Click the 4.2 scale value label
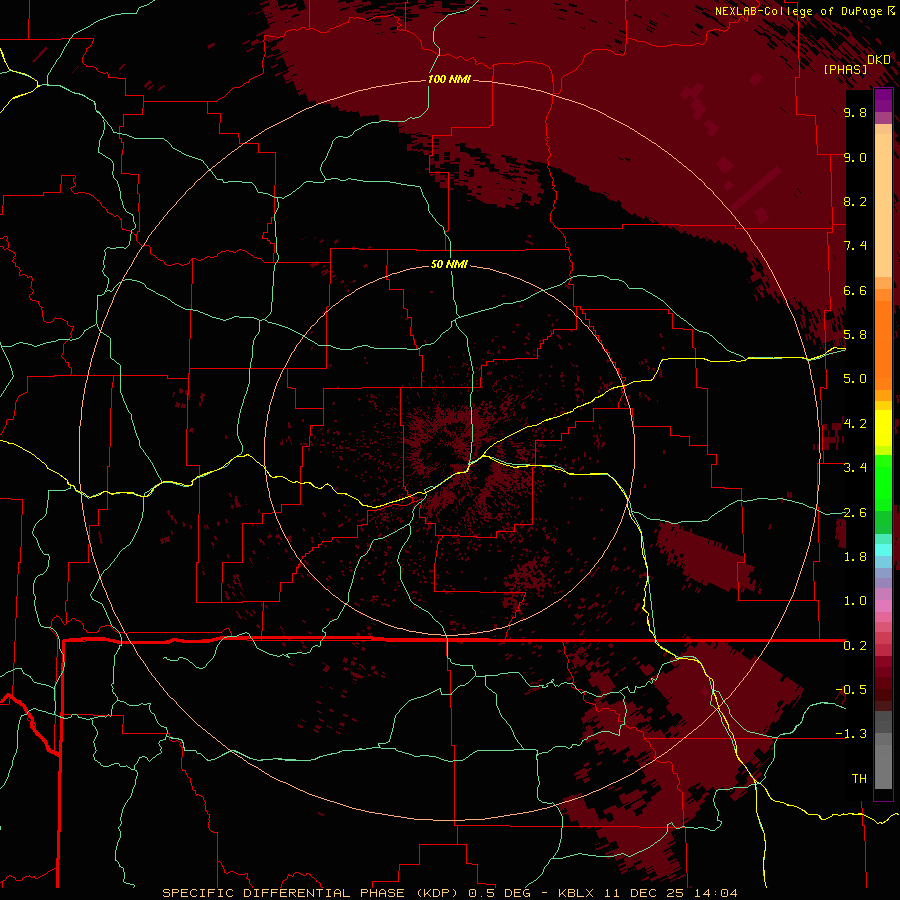The width and height of the screenshot is (900, 900). [x=855, y=424]
